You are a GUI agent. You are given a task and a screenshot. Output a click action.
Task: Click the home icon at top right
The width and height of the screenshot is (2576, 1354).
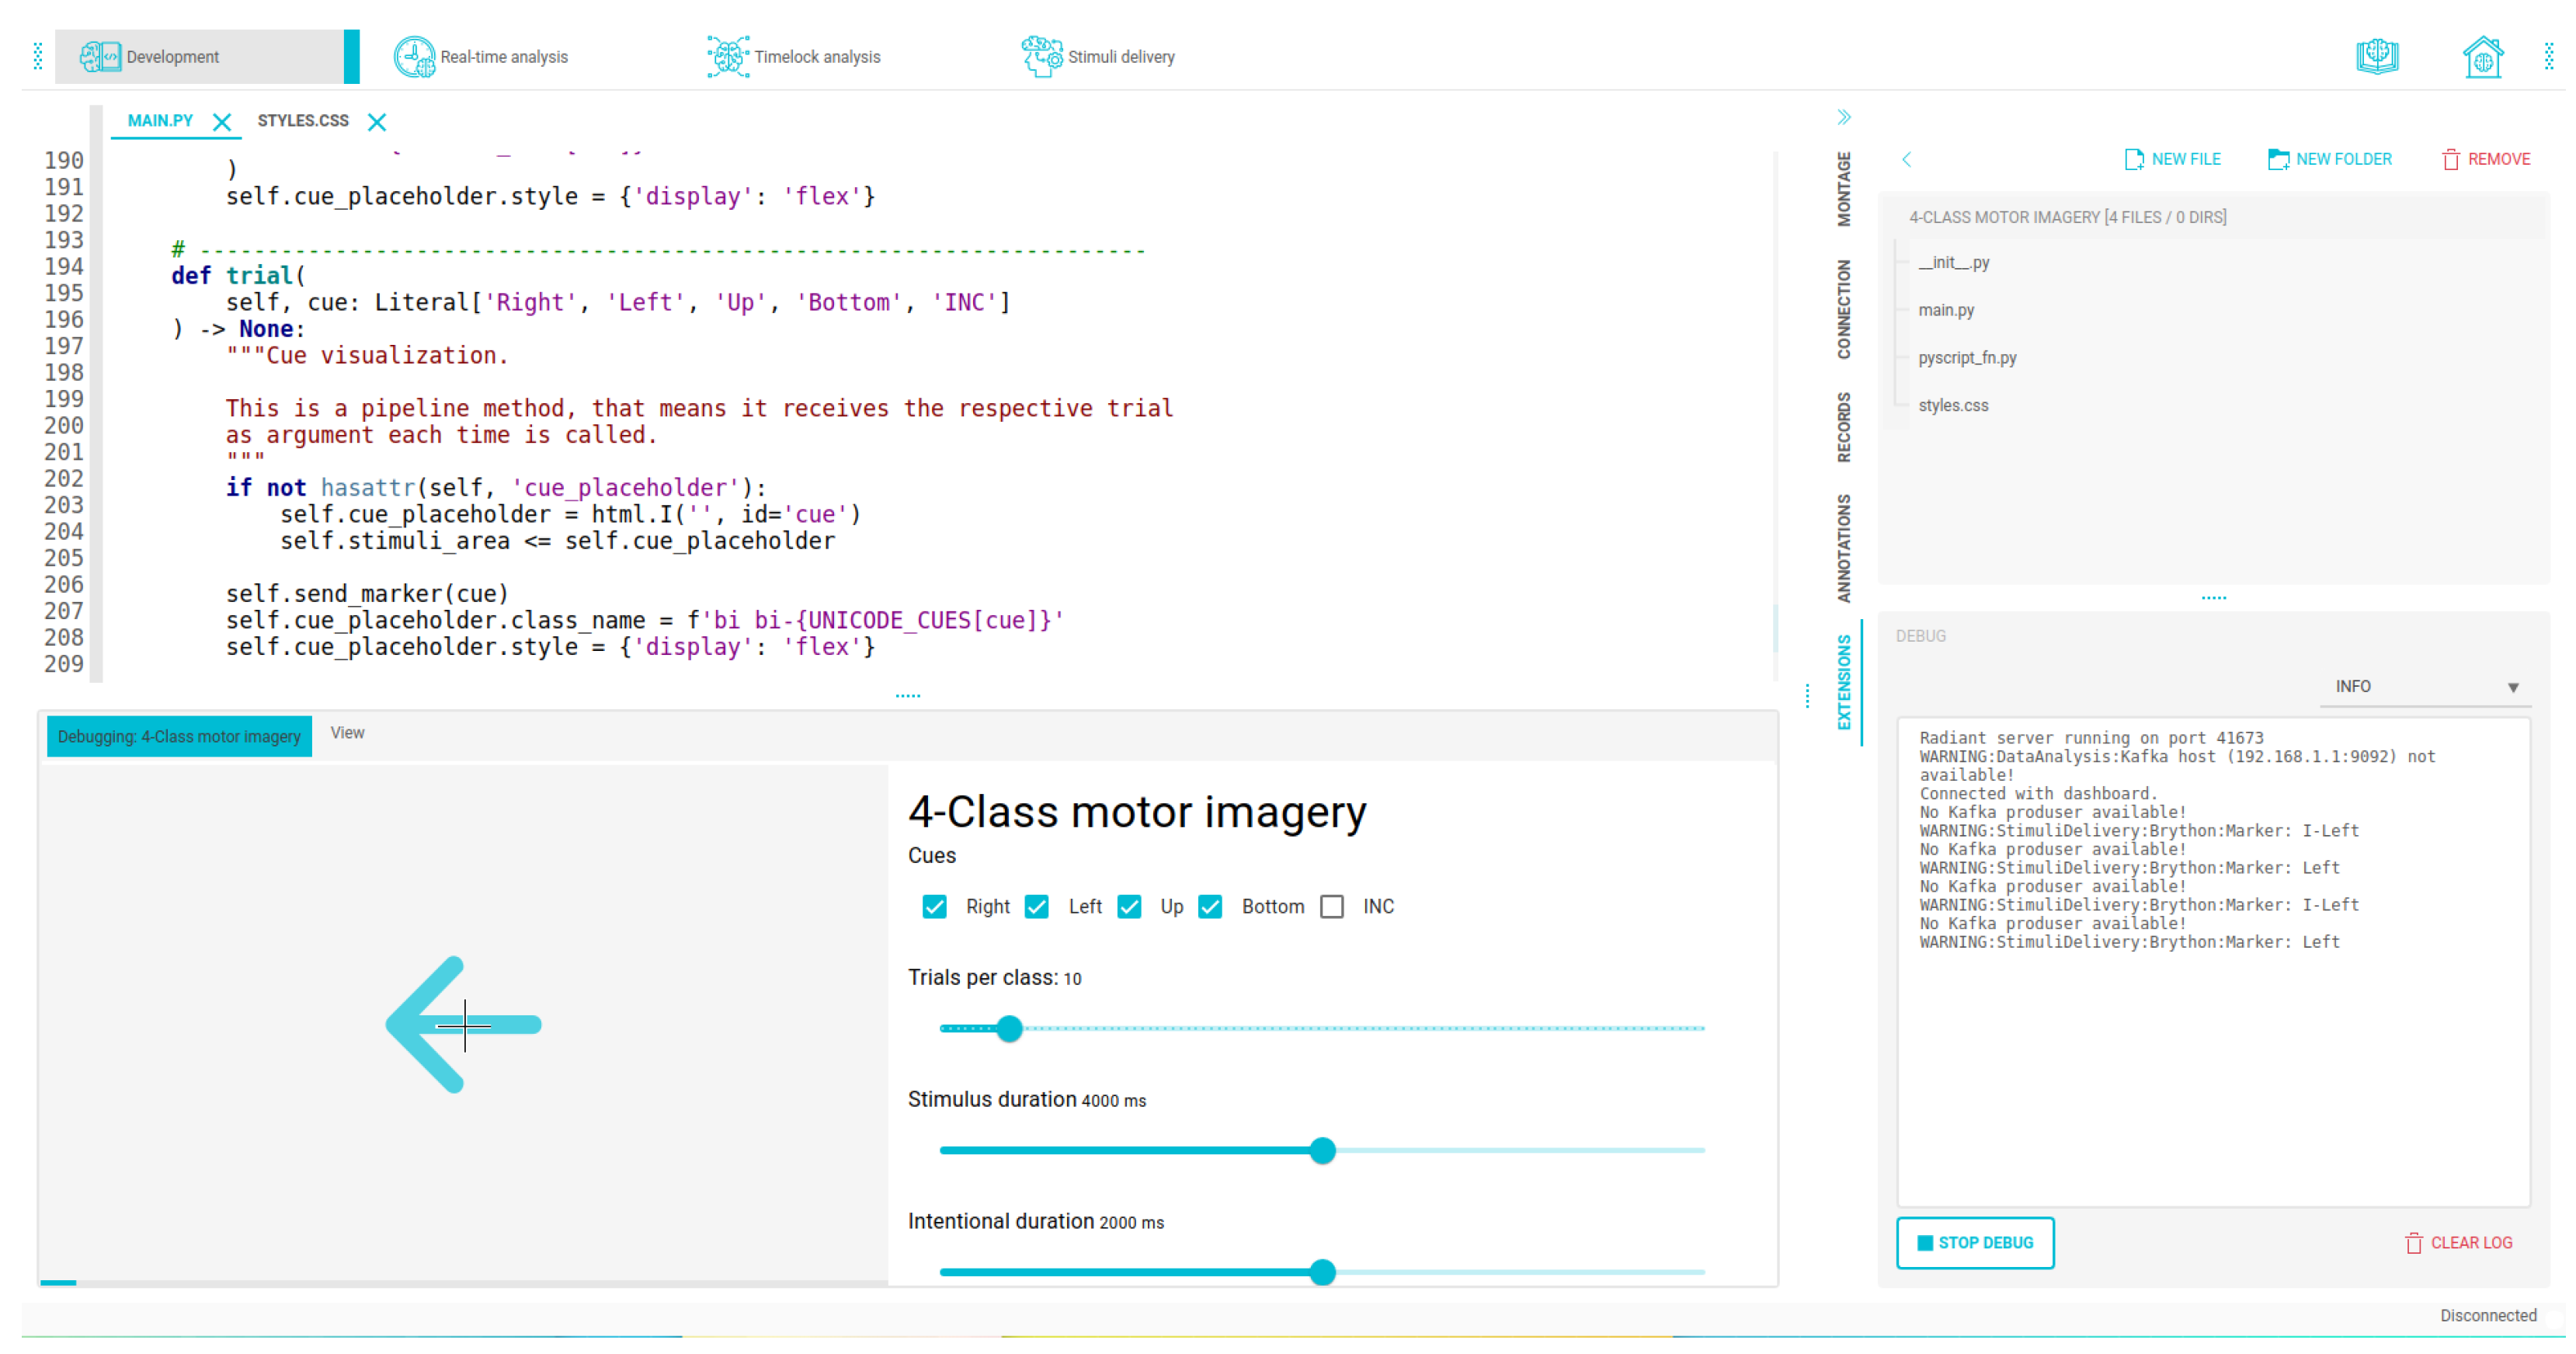2482,57
